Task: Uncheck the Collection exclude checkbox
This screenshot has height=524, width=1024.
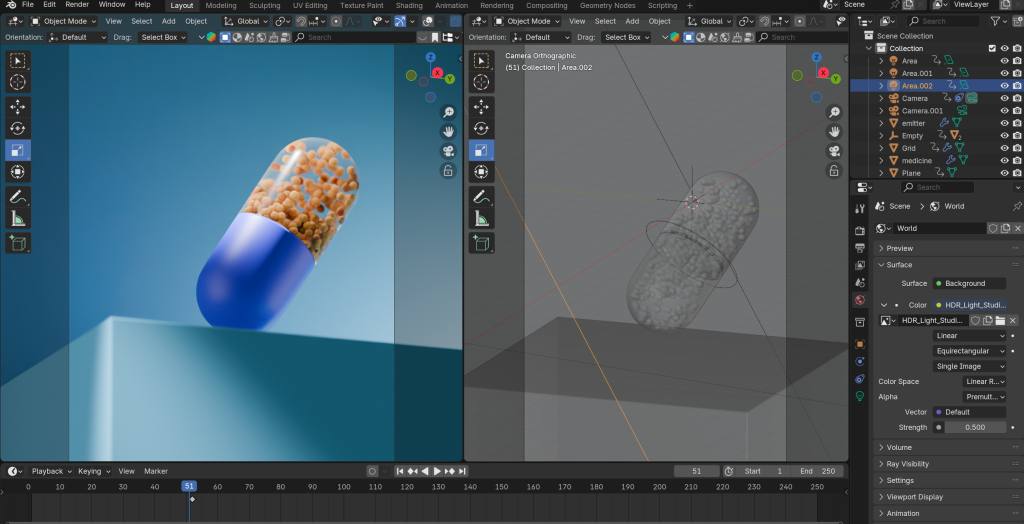Action: tap(991, 48)
